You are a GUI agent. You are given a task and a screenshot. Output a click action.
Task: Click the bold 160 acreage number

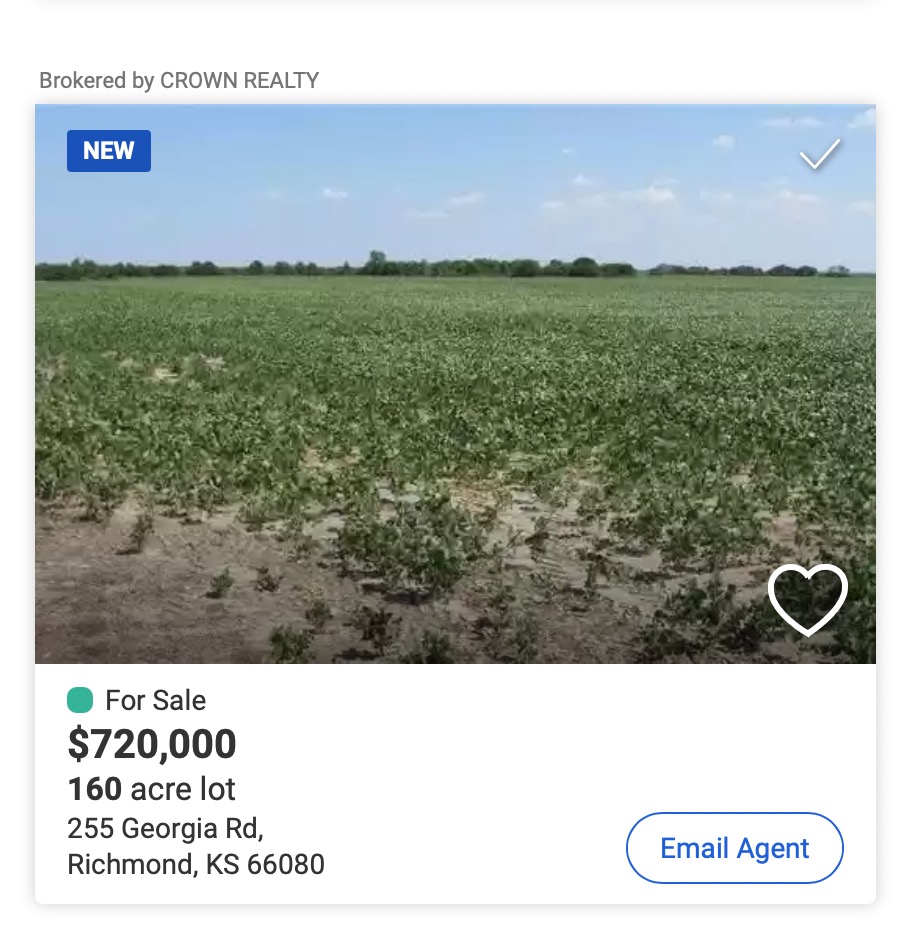(94, 789)
